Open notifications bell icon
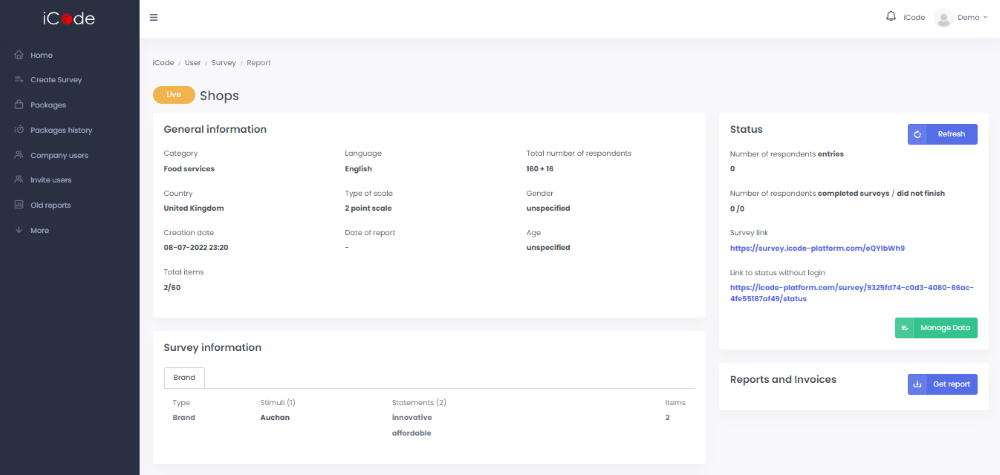This screenshot has width=1000, height=475. click(x=891, y=16)
